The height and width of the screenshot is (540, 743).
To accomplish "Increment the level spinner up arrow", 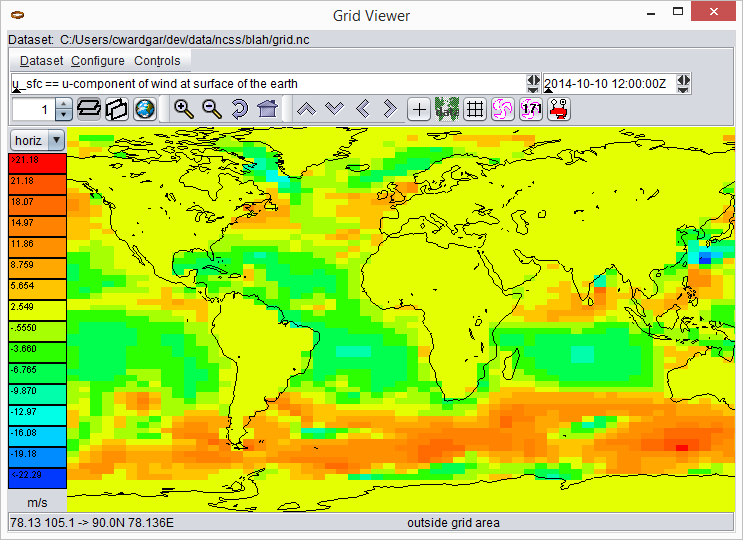I will tap(64, 104).
